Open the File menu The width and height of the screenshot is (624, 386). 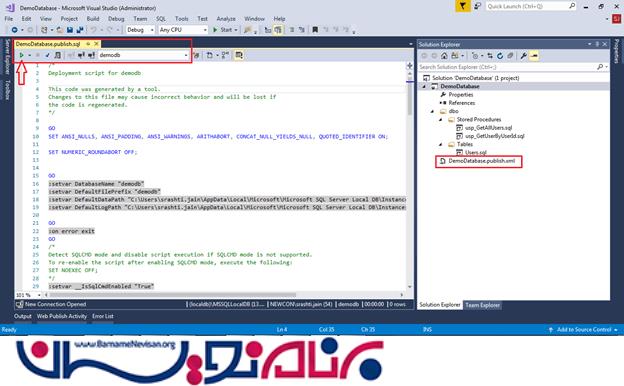9,19
